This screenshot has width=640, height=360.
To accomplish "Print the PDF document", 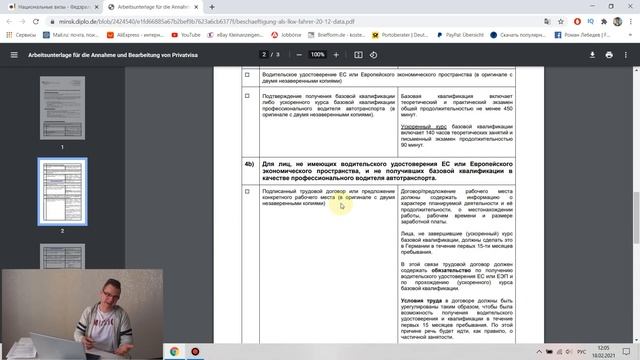I will 609,55.
